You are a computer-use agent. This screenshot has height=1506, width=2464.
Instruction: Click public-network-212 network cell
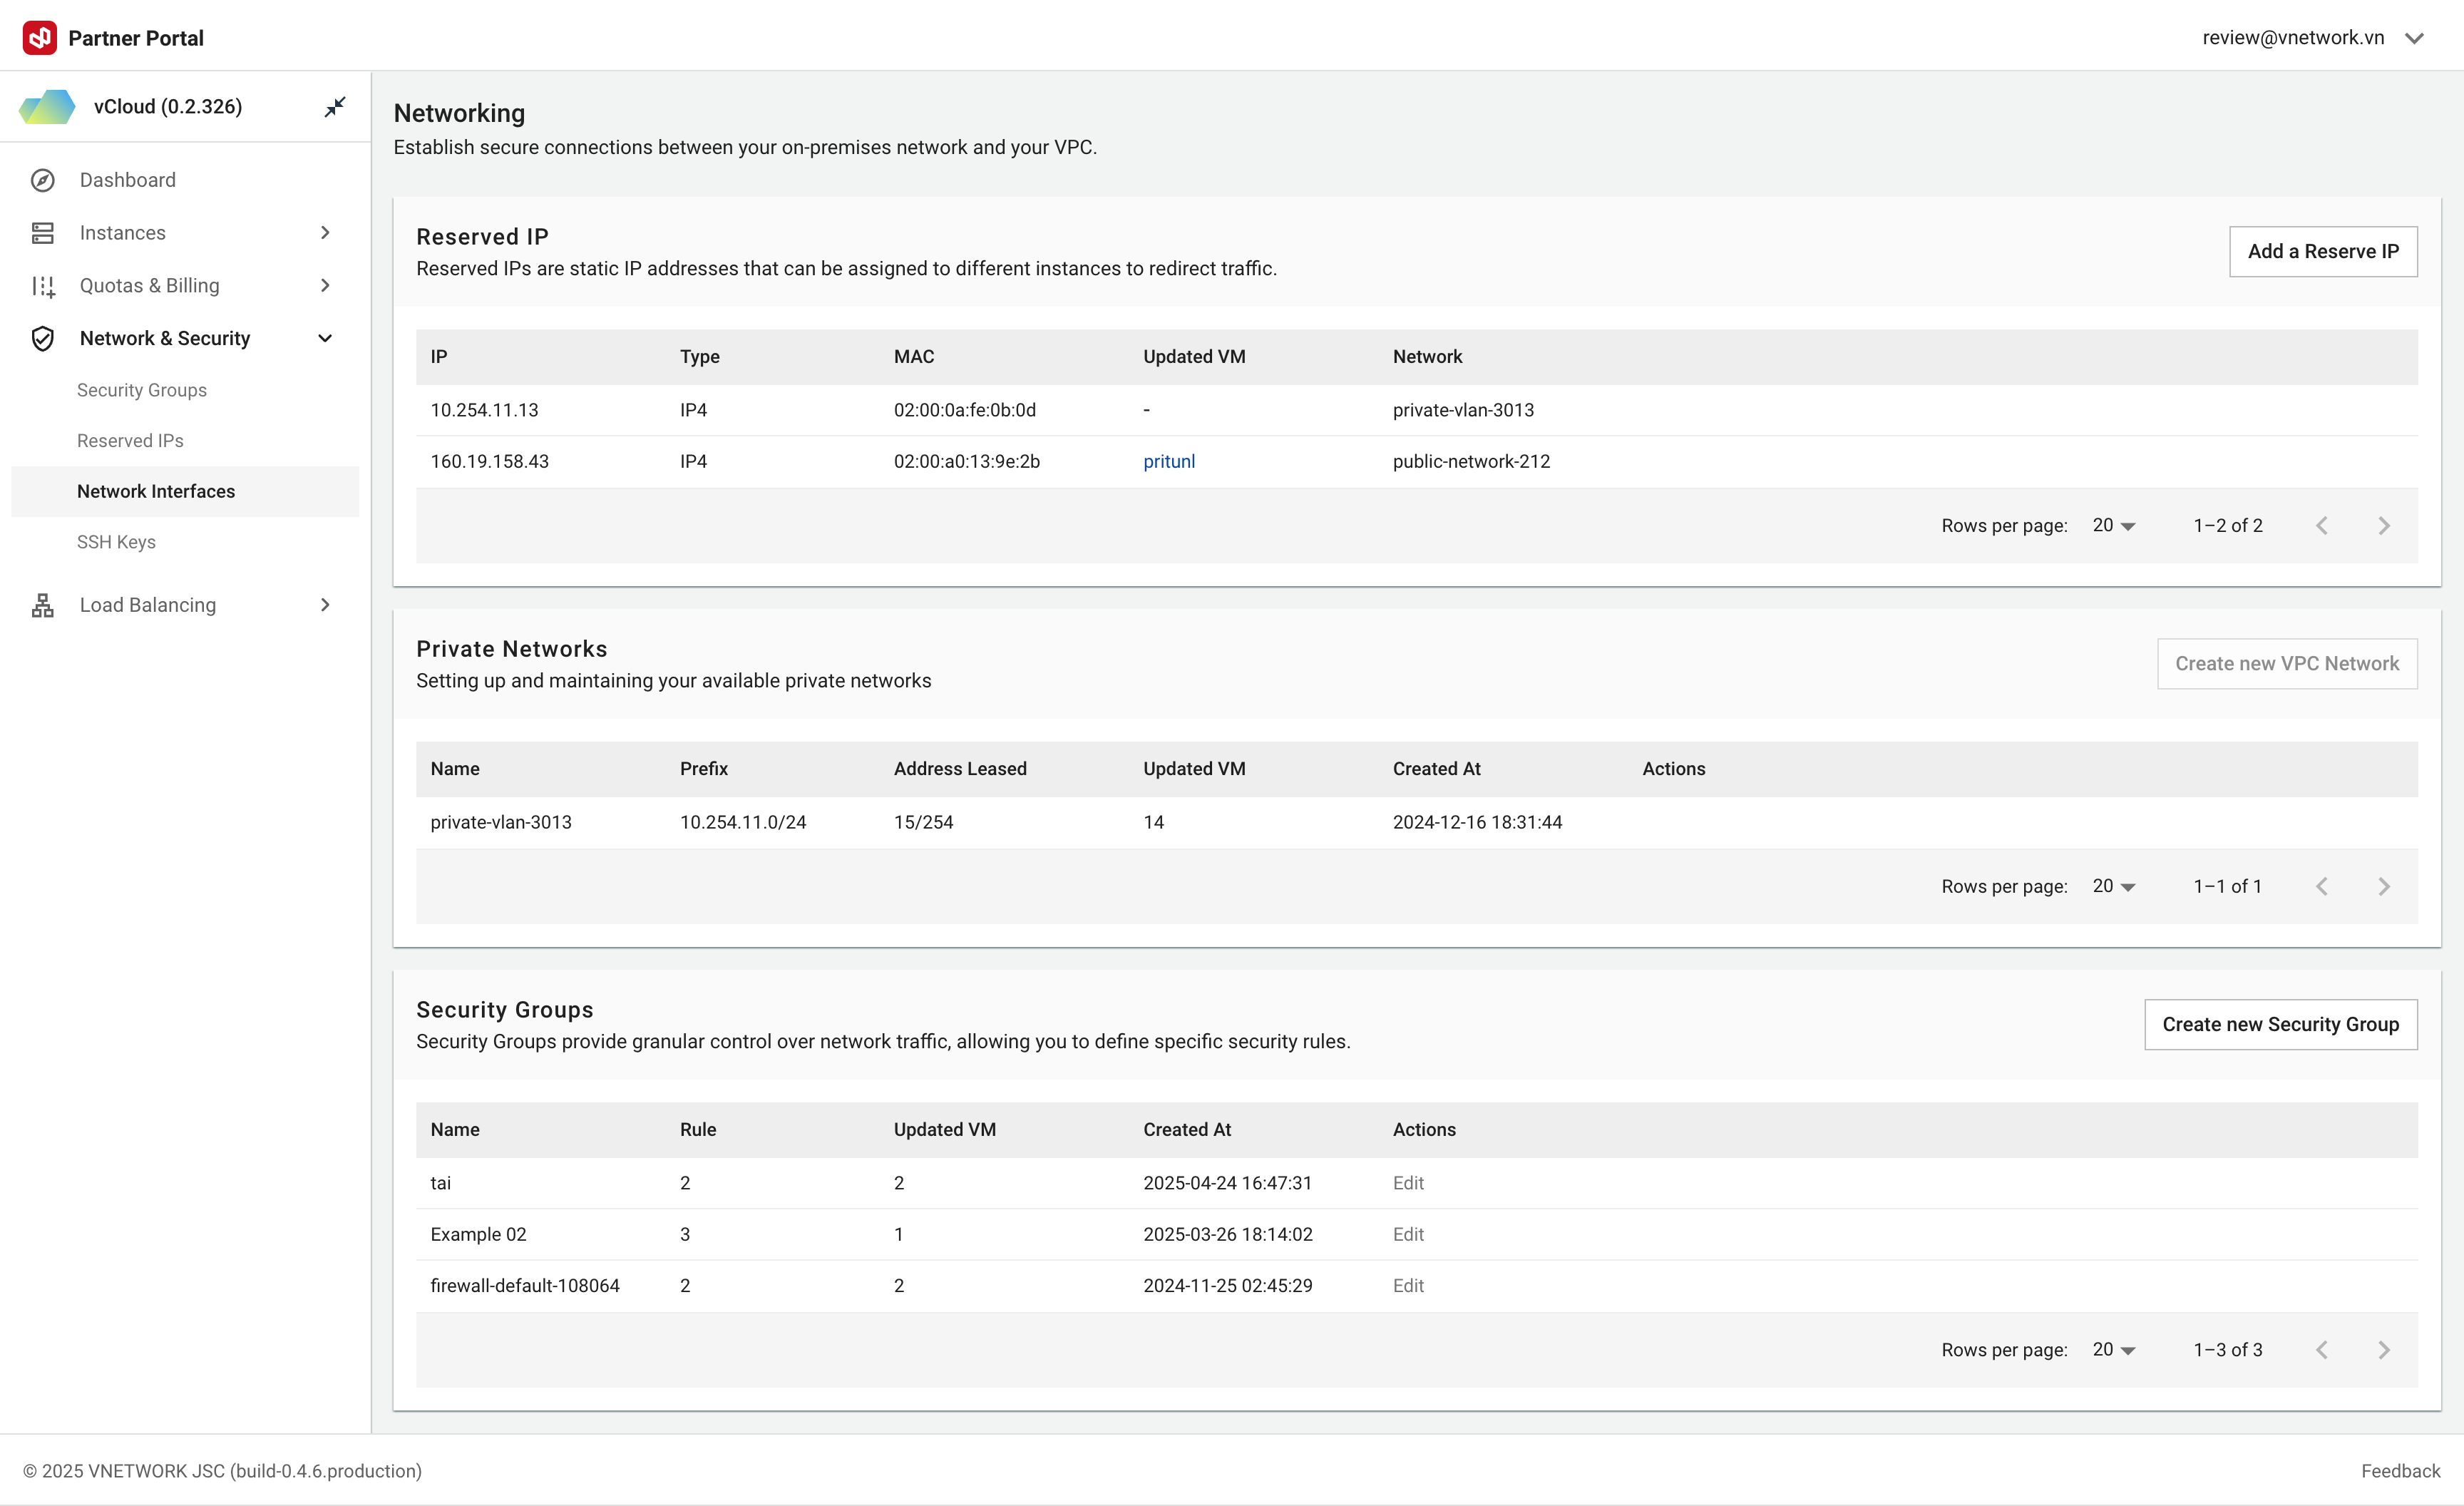pos(1471,462)
